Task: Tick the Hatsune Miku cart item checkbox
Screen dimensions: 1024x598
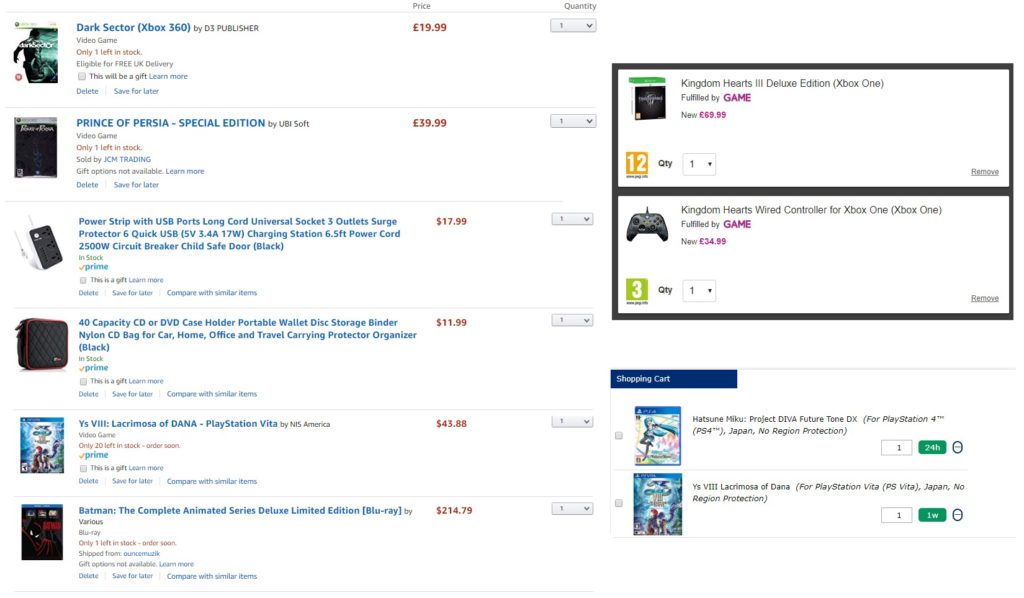Action: (618, 436)
